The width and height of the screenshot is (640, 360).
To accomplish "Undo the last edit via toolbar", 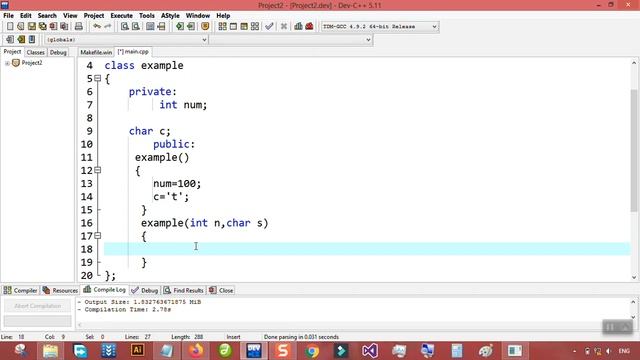I will pos(97,27).
